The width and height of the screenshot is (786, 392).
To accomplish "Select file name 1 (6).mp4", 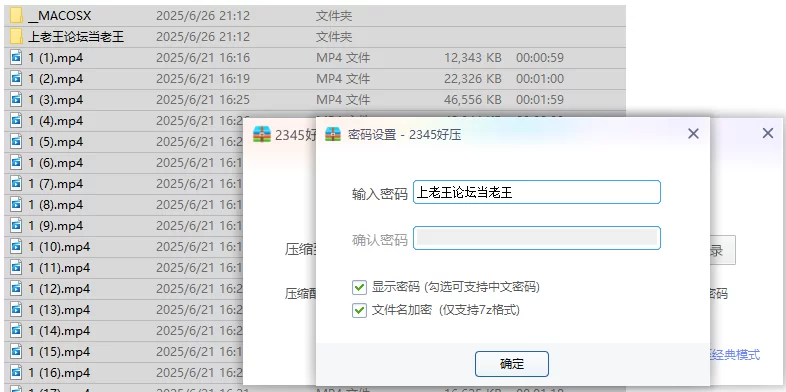I will coord(56,163).
